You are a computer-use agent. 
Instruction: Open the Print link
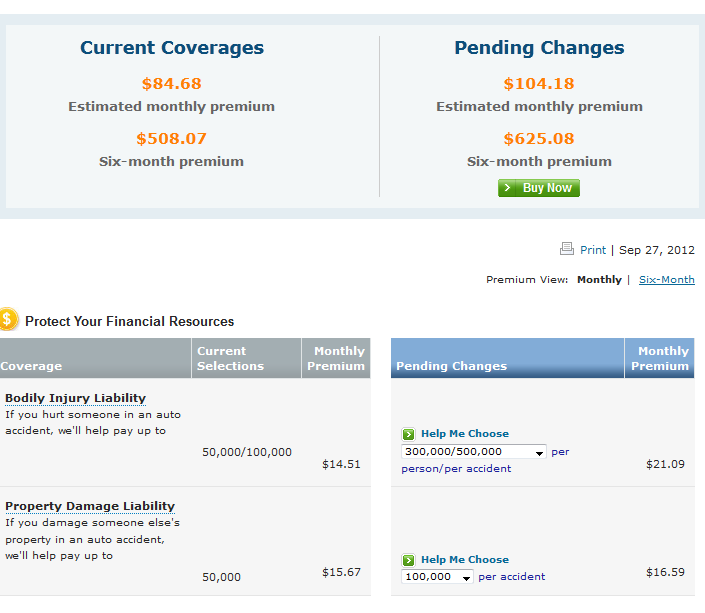593,250
